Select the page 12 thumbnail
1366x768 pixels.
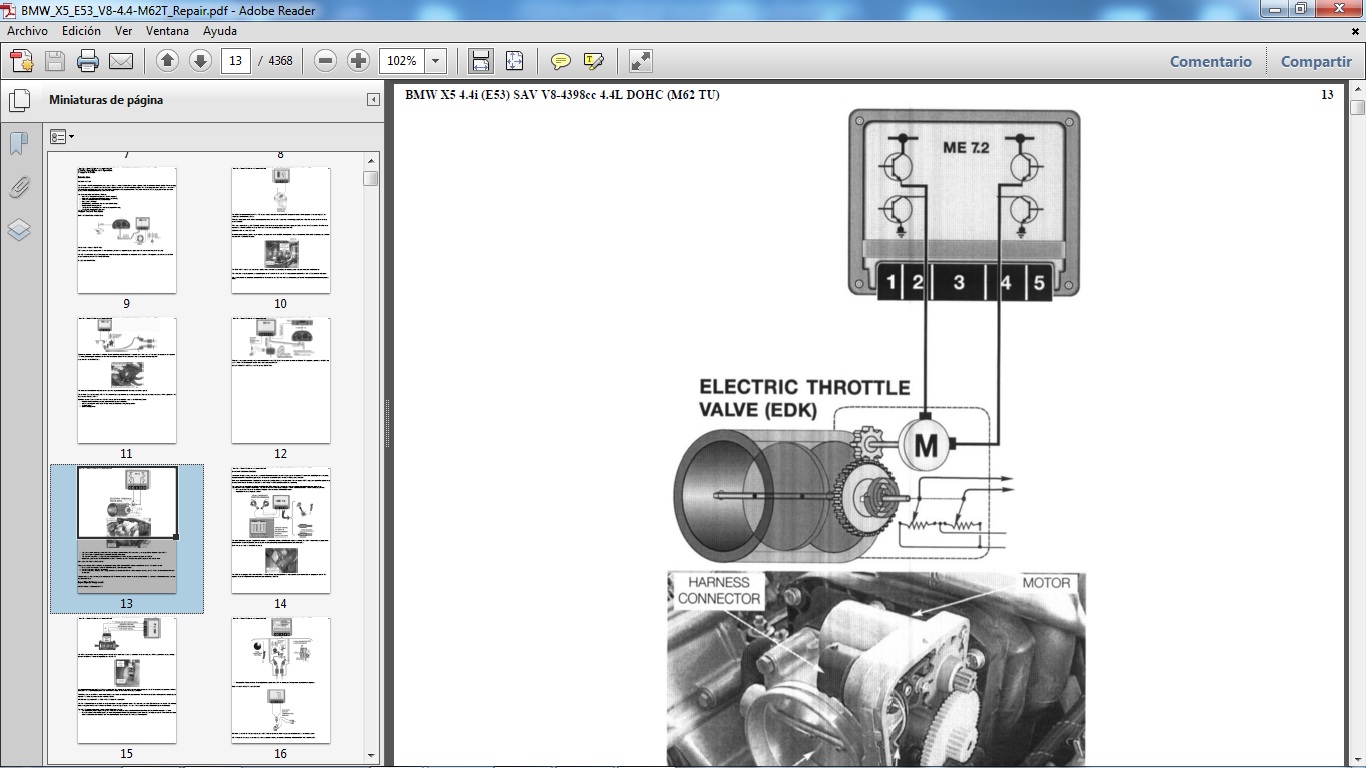click(280, 381)
